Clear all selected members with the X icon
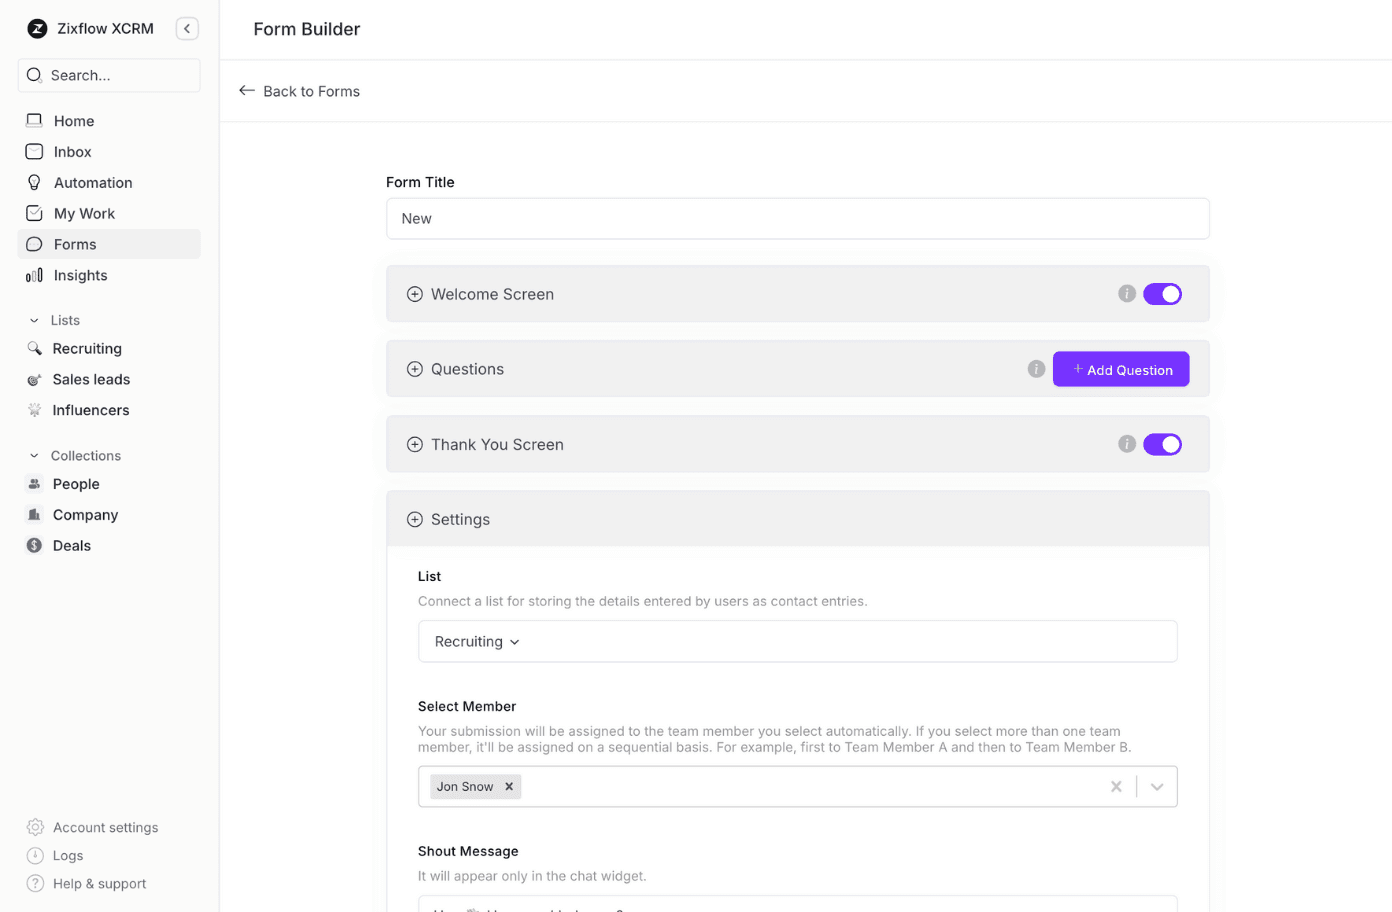This screenshot has height=912, width=1392. [1116, 787]
